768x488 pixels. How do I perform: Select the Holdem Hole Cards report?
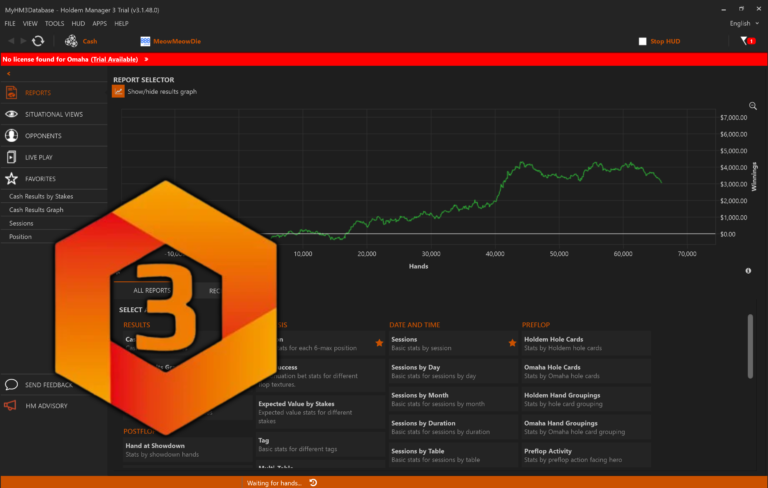click(x=586, y=343)
